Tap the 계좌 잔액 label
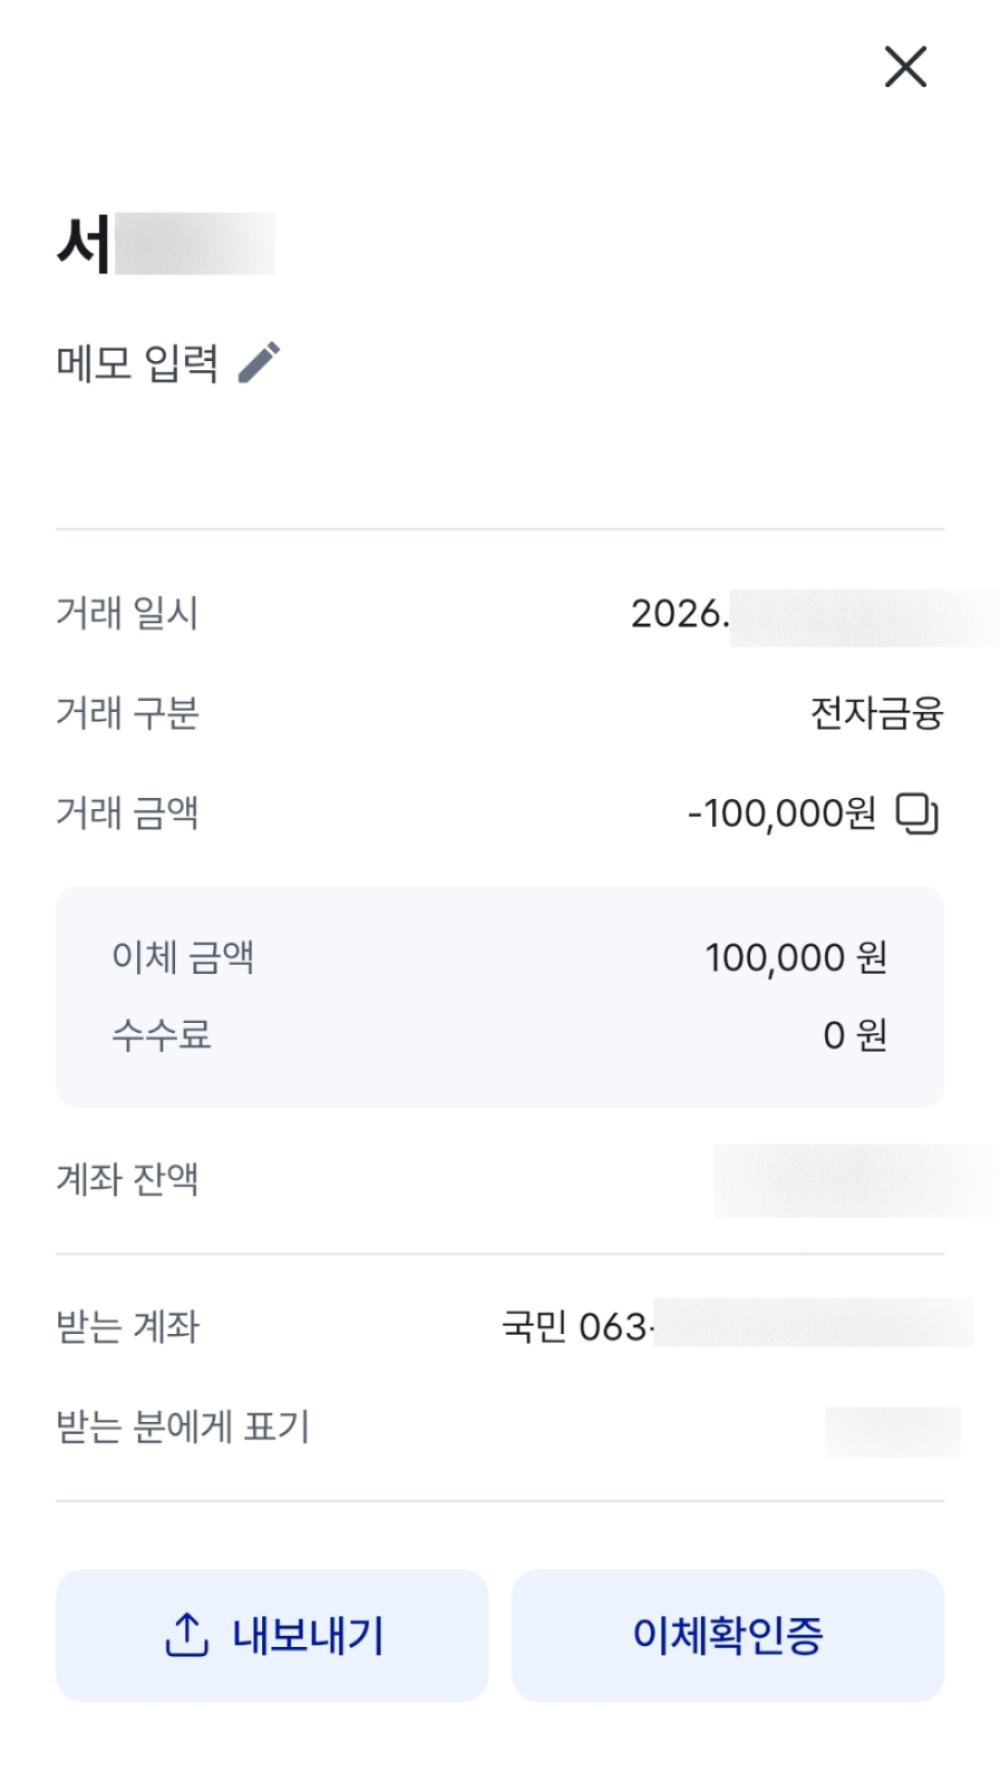 (x=127, y=1179)
